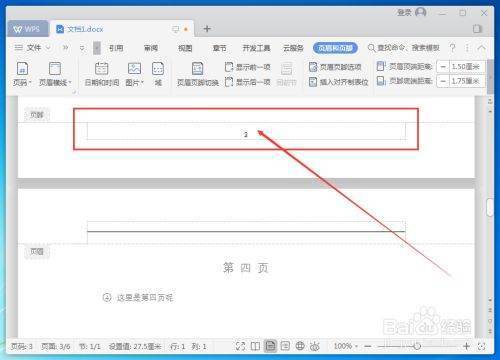
Task: Collapse the ribbon with the up chevron
Action: [482, 48]
